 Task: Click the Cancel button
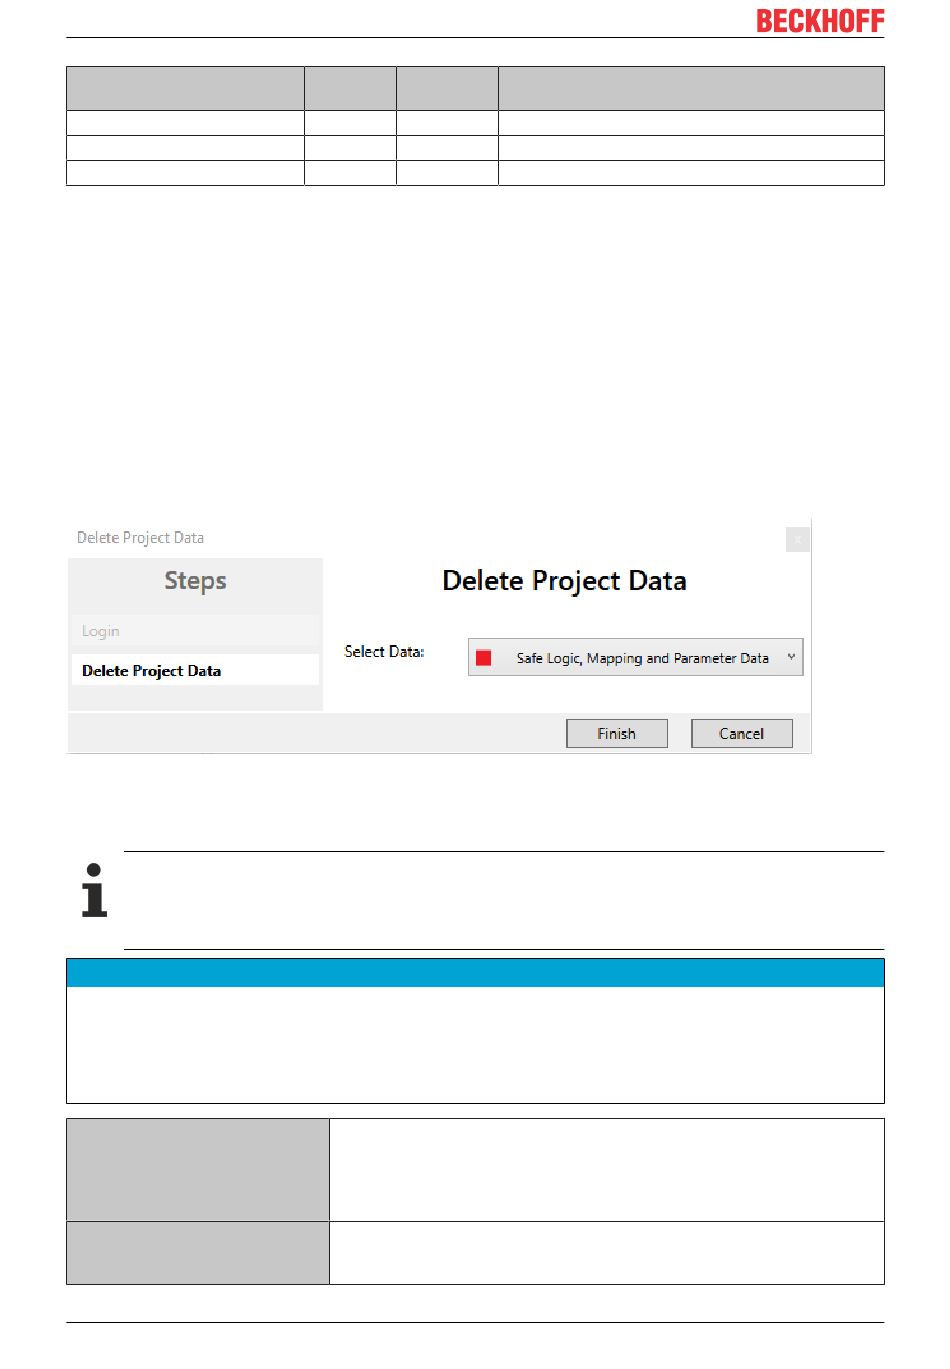point(742,733)
